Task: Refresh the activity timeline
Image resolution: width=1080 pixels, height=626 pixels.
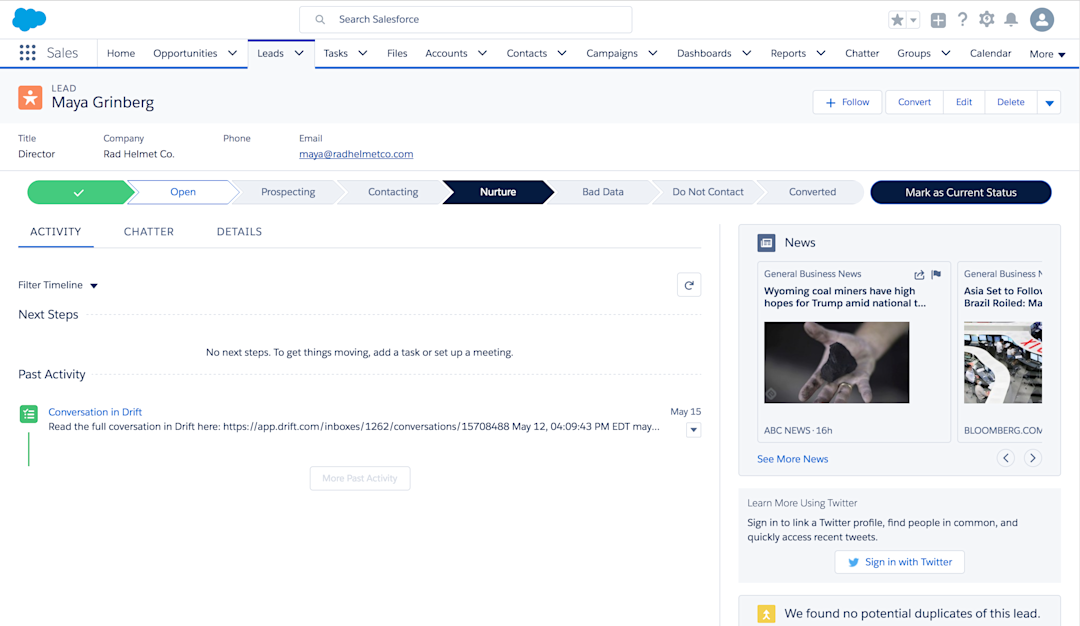Action: click(x=689, y=285)
